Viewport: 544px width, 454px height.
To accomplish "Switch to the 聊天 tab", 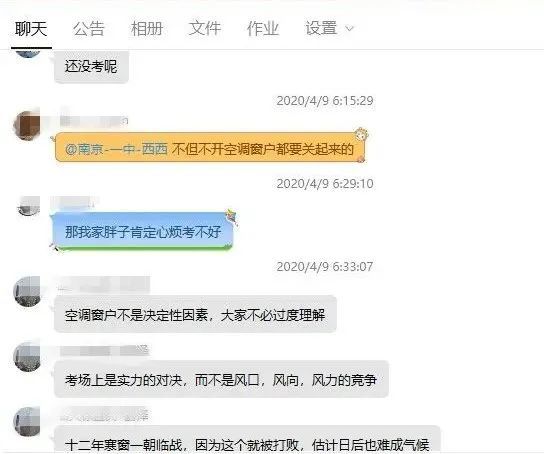I will tap(31, 28).
